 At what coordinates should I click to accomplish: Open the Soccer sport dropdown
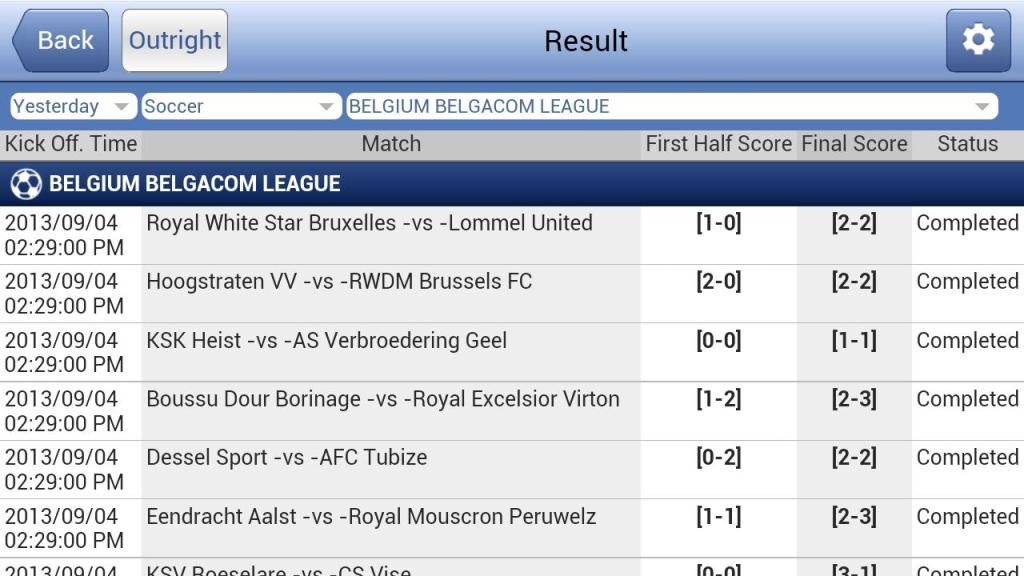point(240,107)
